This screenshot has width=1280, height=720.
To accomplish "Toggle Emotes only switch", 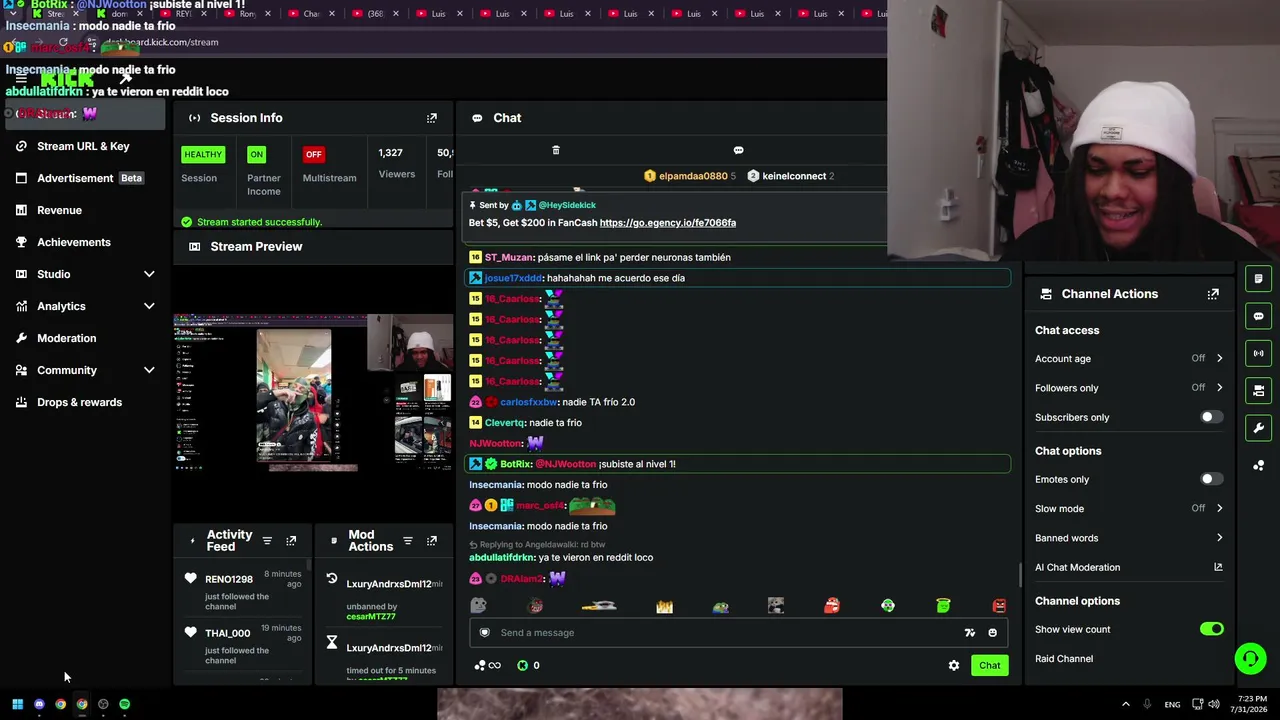I will [1211, 479].
